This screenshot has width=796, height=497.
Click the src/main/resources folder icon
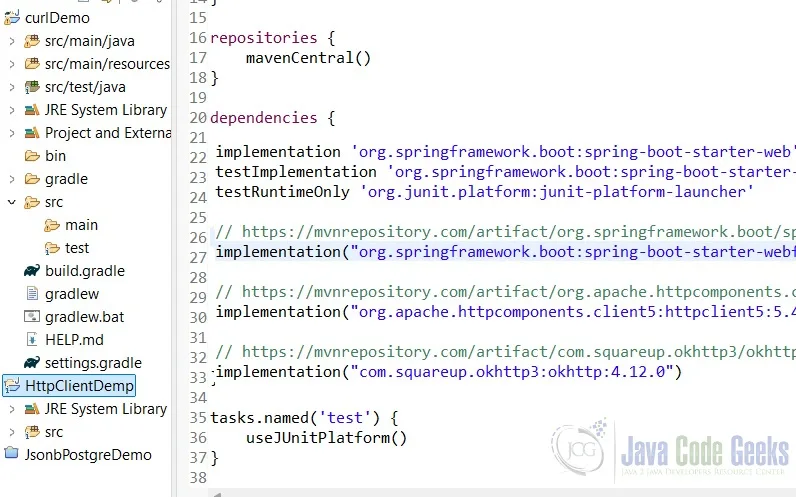point(32,63)
